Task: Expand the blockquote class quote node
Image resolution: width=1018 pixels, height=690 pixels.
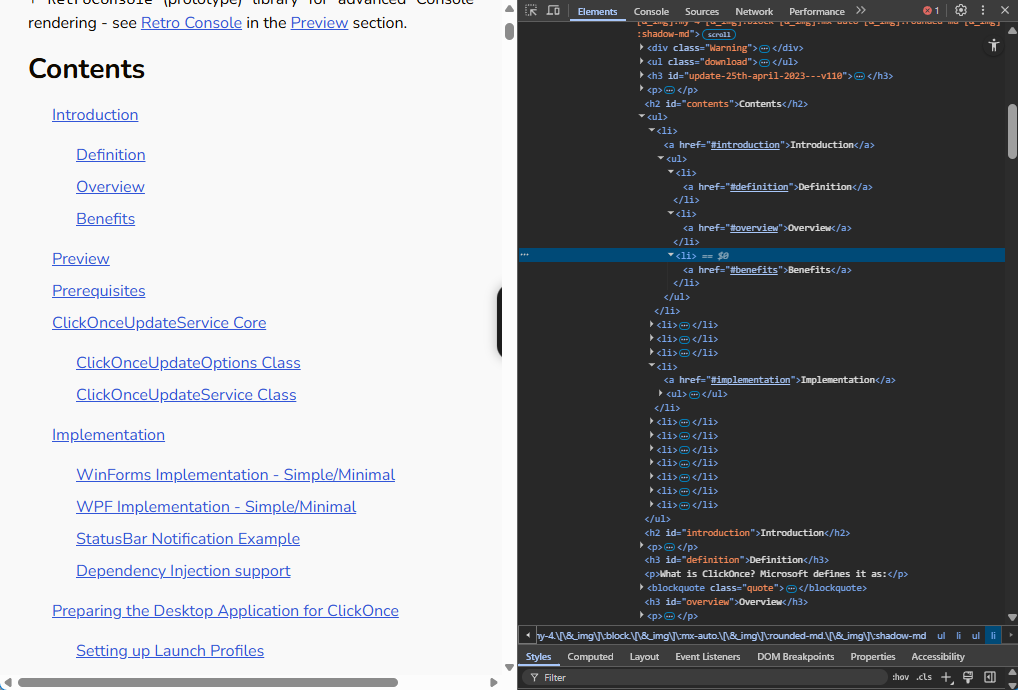Action: click(641, 587)
